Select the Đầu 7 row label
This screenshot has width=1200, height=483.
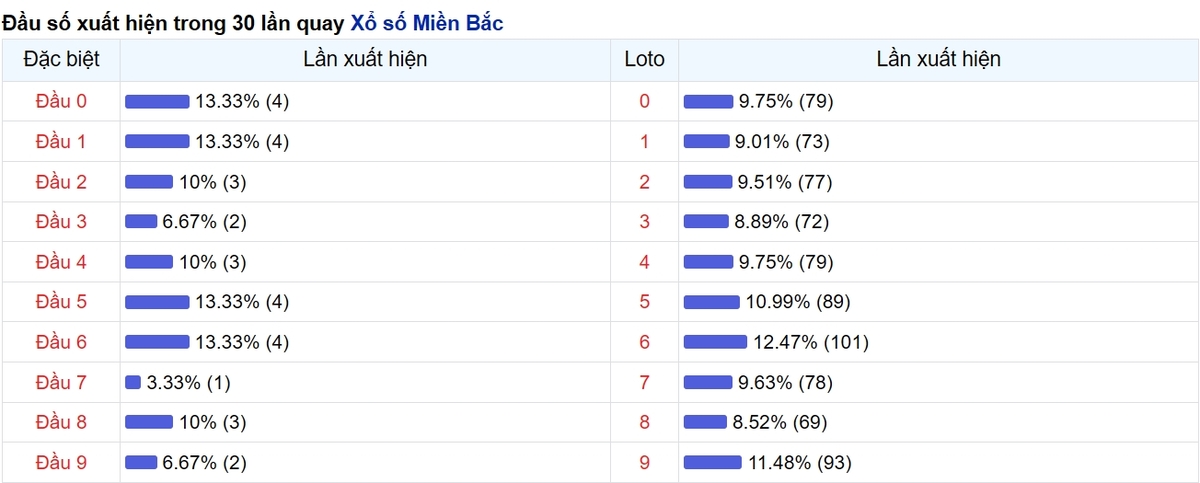pyautogui.click(x=61, y=382)
